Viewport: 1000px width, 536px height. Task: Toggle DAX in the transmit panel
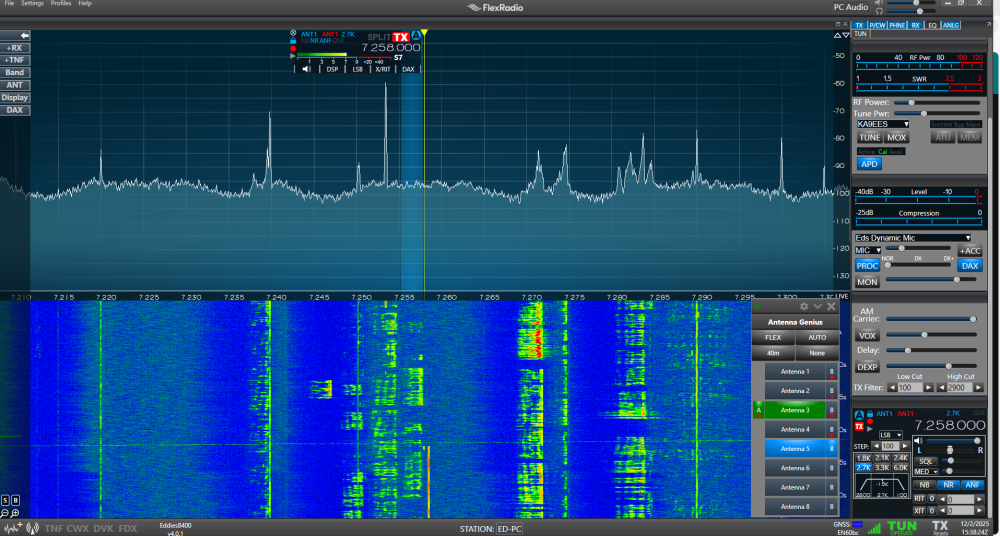969,265
